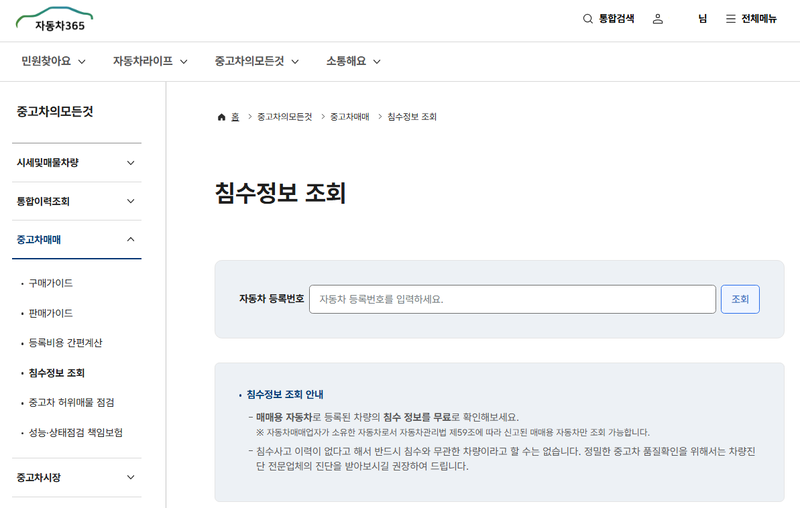The image size is (800, 508).
Task: Click 중고차매매 breadcrumb link
Action: coord(349,117)
